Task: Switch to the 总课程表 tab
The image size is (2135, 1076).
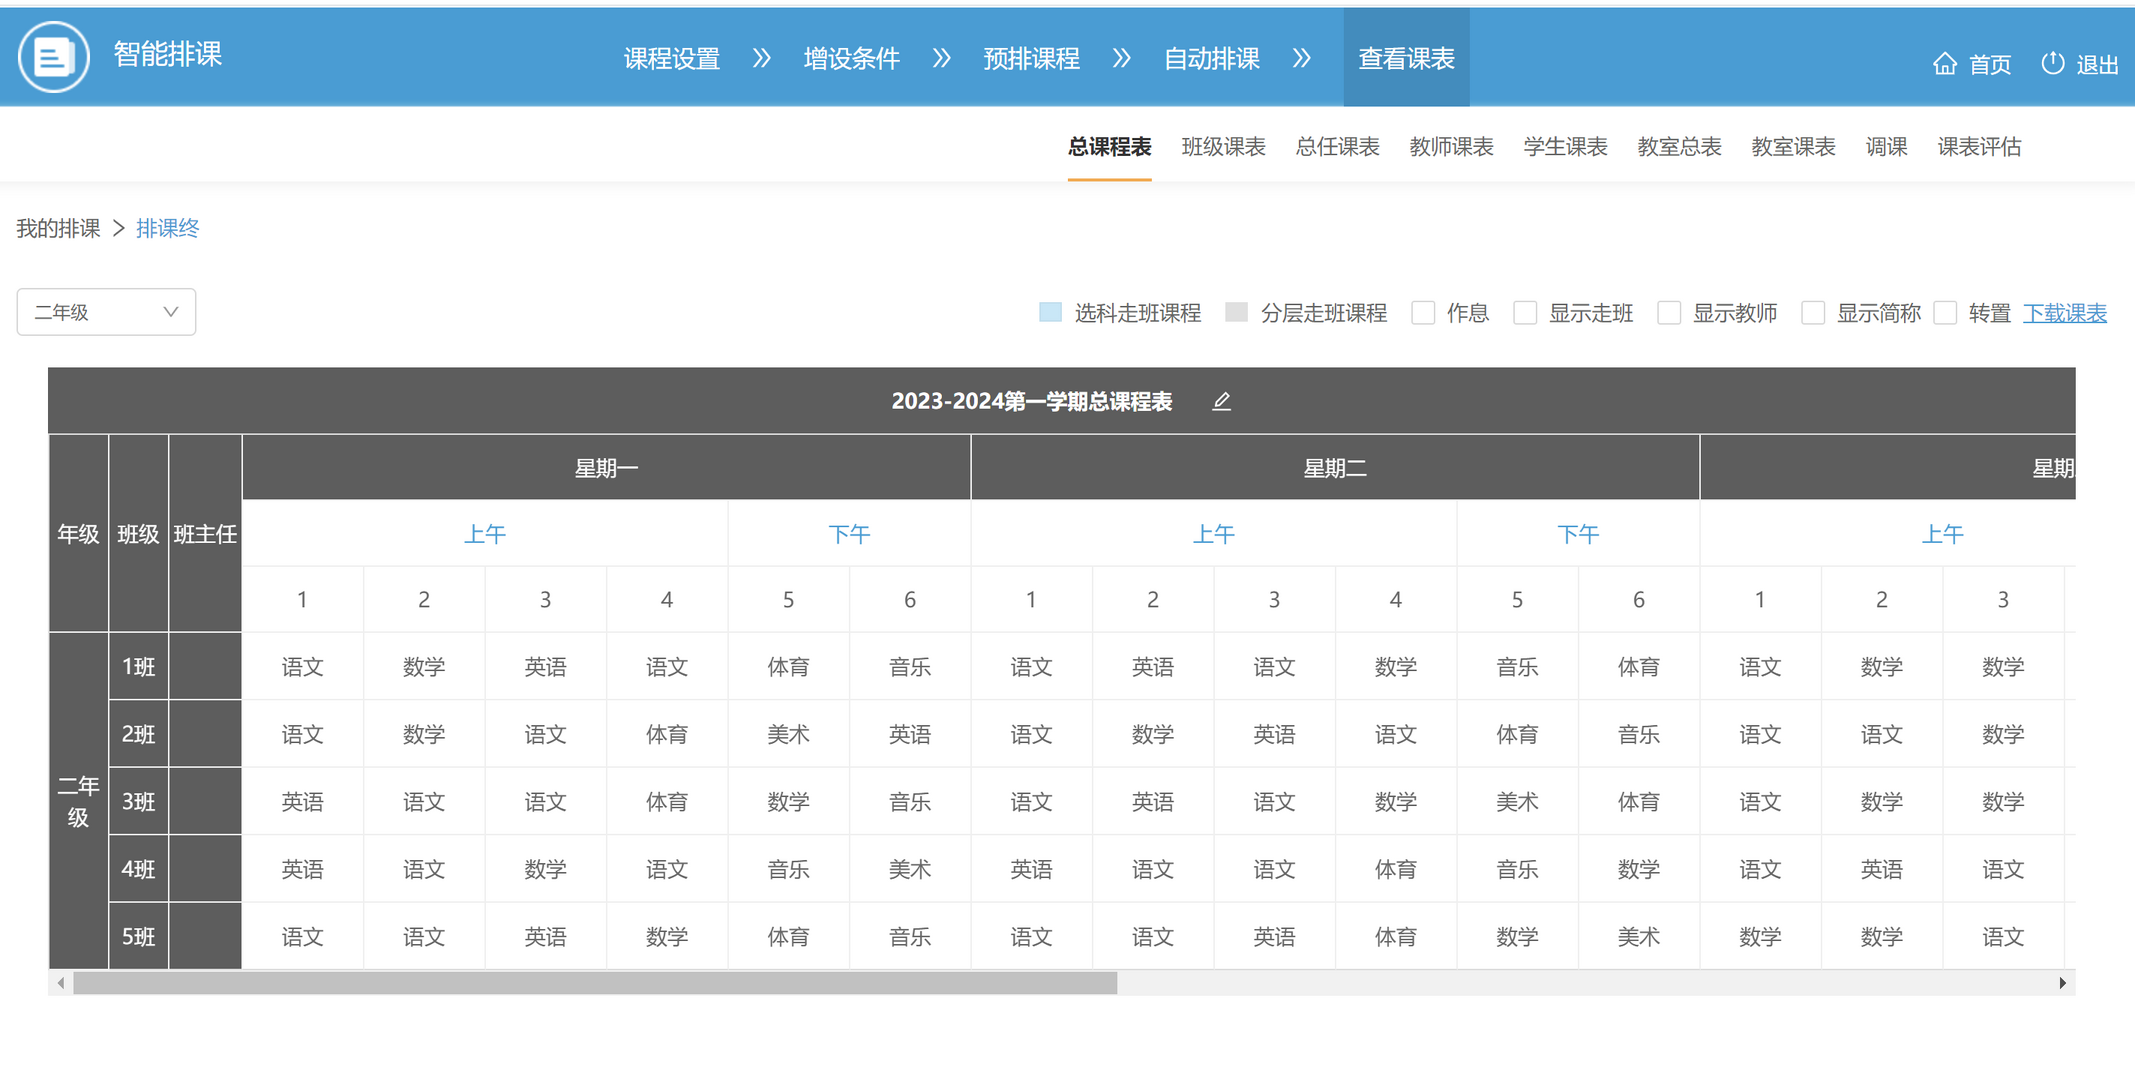Action: pyautogui.click(x=1109, y=147)
